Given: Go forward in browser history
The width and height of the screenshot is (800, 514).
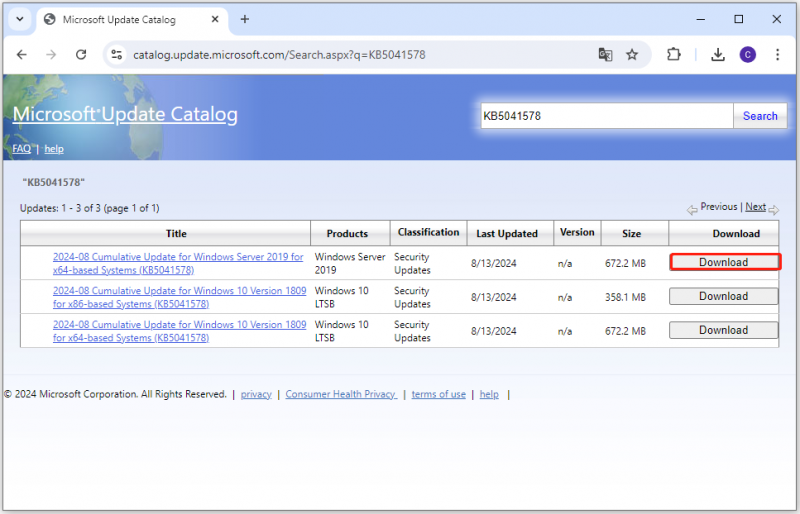Looking at the screenshot, I should click(51, 55).
